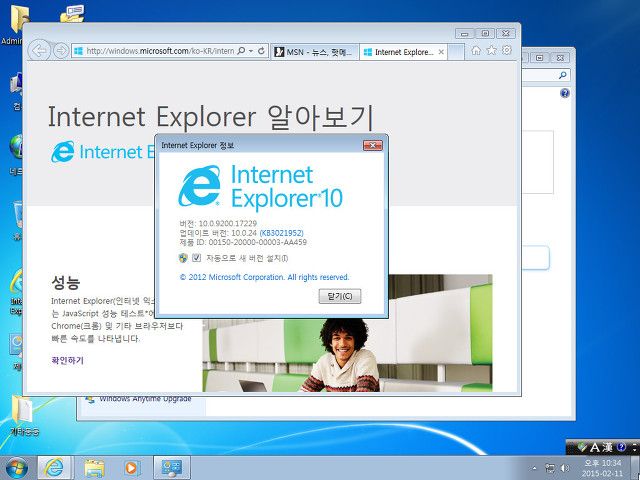Switch to the MSN news tab
Viewport: 640px width, 480px height.
314,52
